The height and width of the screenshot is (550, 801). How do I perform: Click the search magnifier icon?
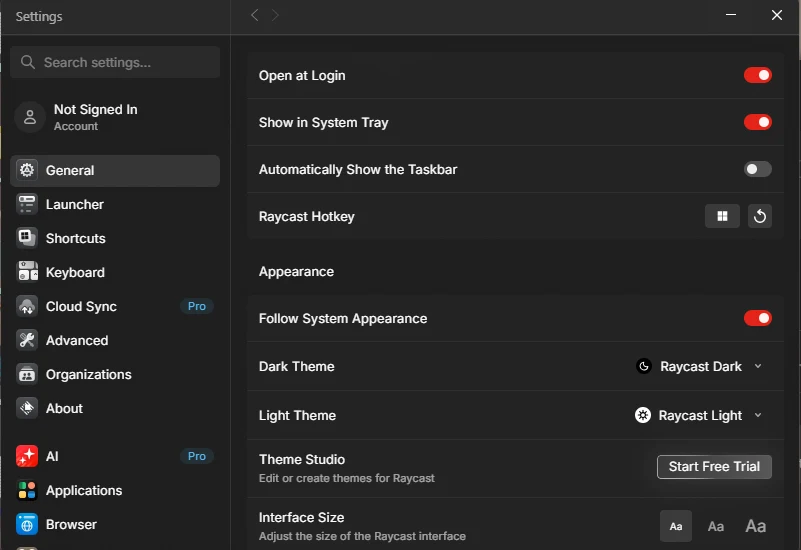point(28,62)
